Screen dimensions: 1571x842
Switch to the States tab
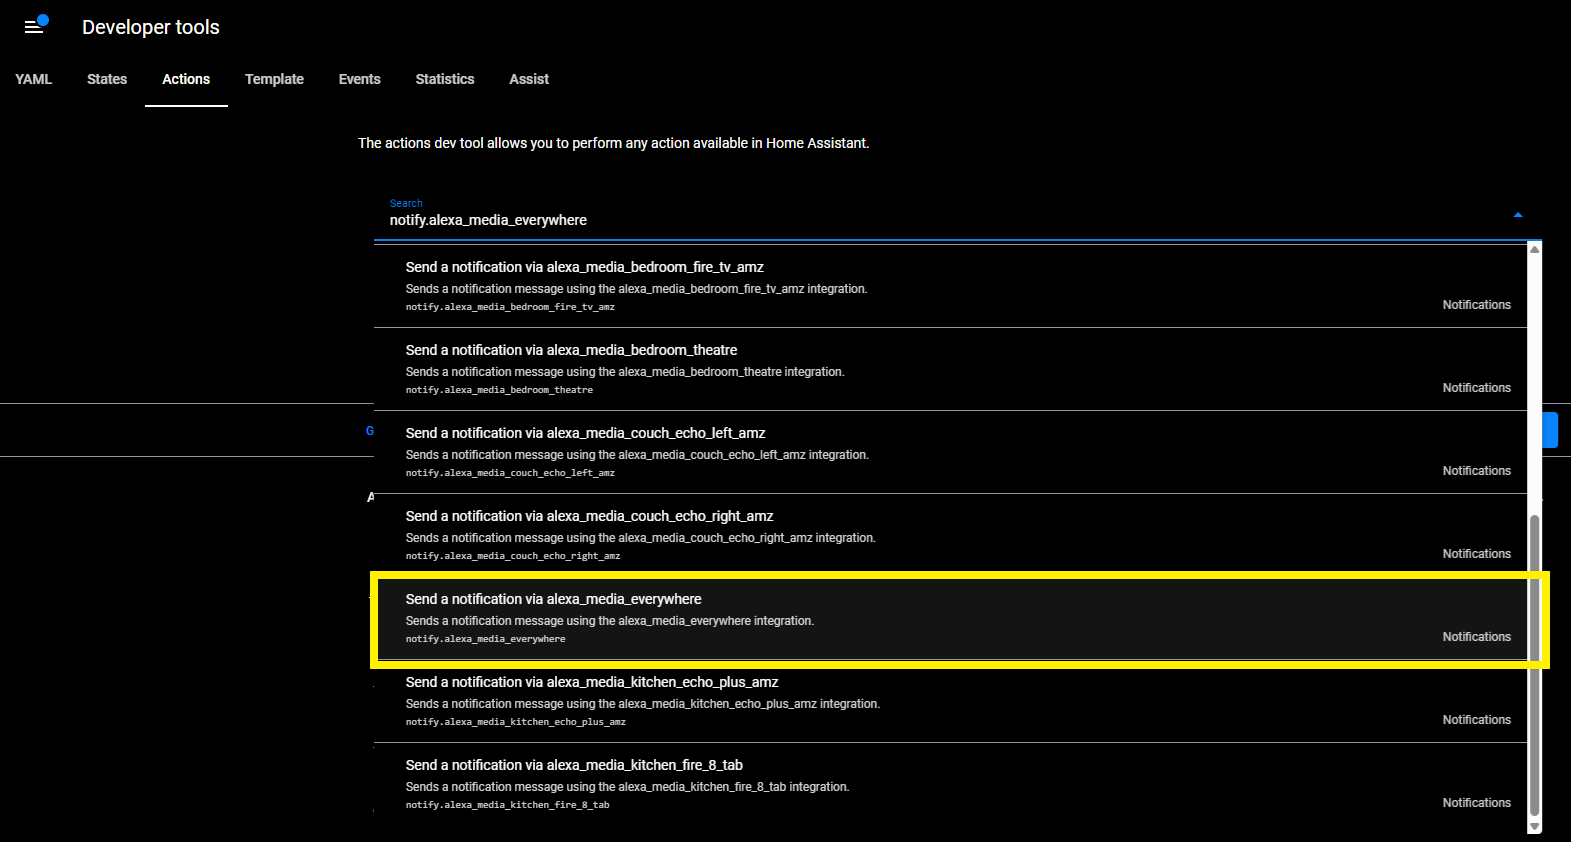tap(107, 79)
